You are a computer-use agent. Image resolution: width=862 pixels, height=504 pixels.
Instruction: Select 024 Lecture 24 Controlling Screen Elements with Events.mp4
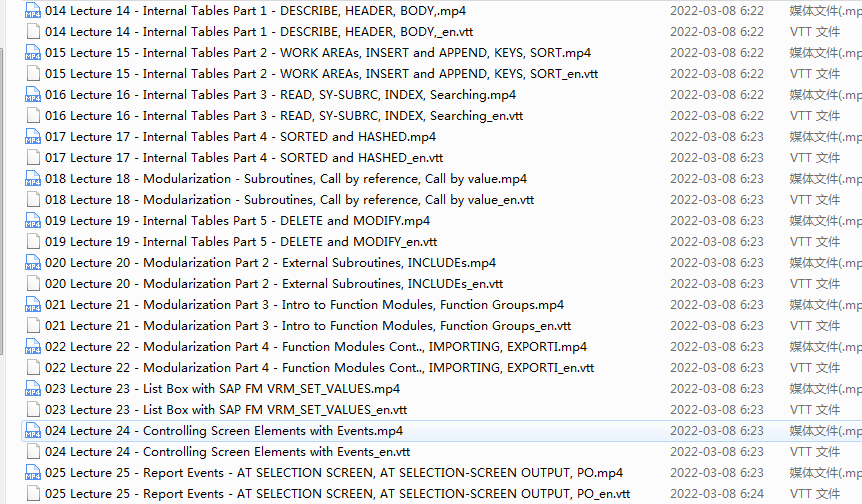coord(224,430)
